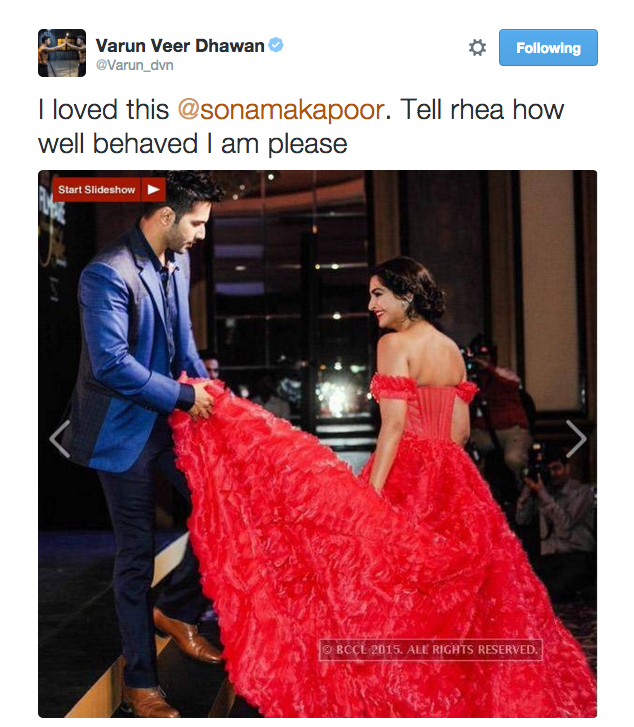Open Varun Veer Dhawan's profile avatar

click(62, 53)
